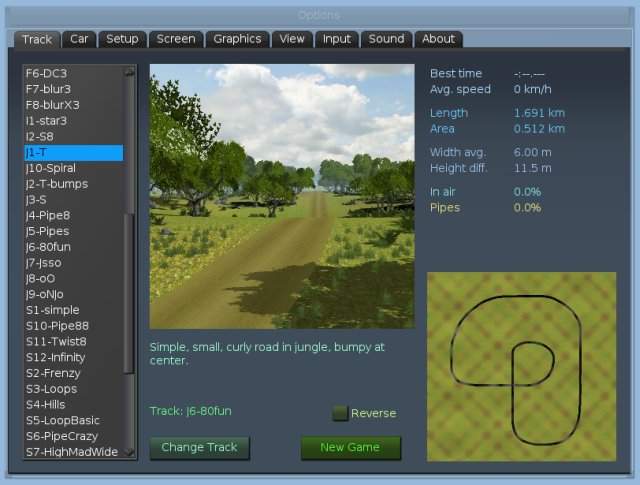
Task: Click the Pipes percentage value
Action: point(527,208)
